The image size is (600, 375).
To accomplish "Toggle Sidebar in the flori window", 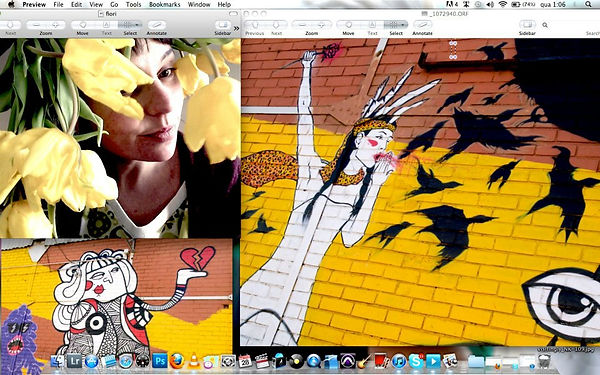I will point(223,25).
